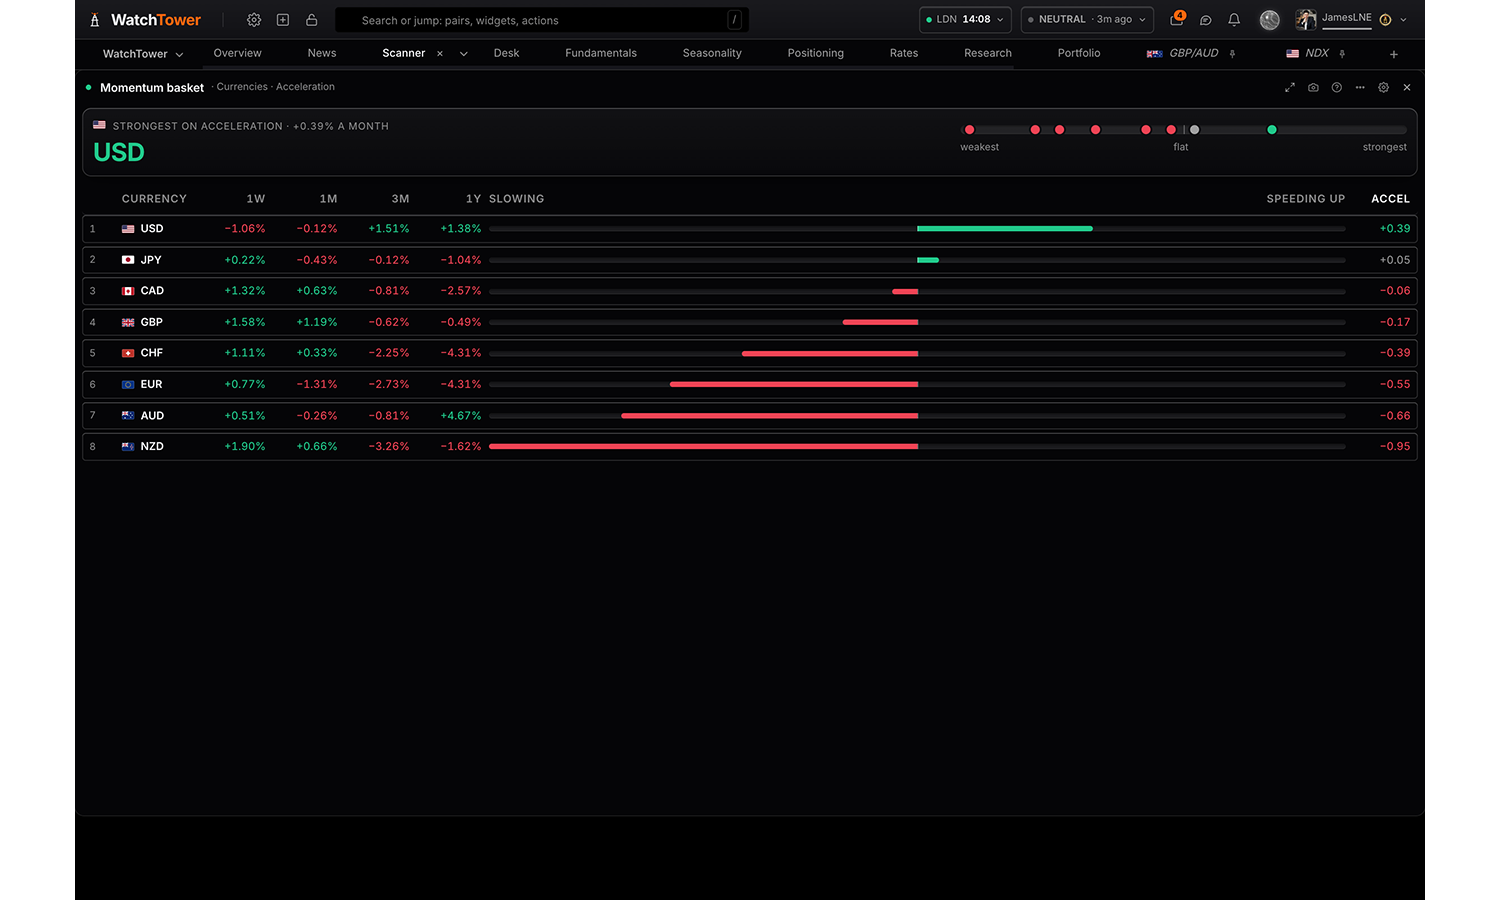Open the WatchTower workspace dropdown
The image size is (1500, 900).
[x=143, y=54]
